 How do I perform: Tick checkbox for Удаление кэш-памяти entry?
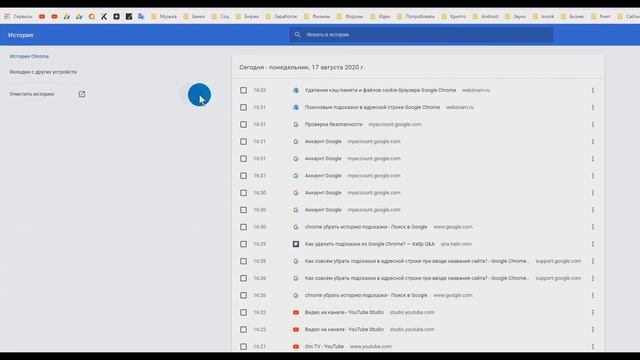(243, 90)
